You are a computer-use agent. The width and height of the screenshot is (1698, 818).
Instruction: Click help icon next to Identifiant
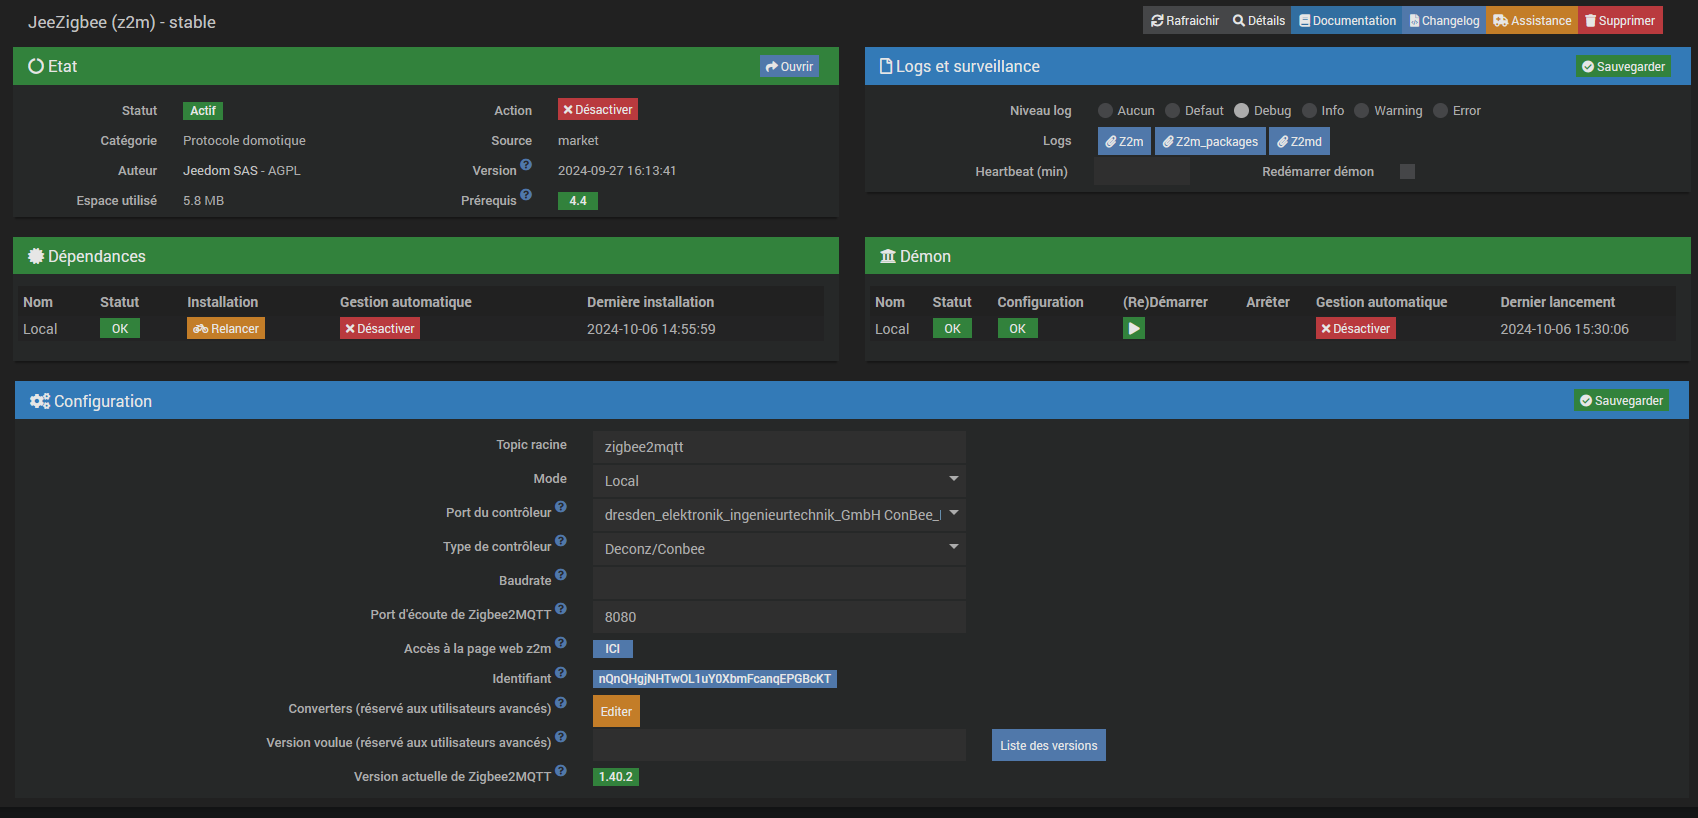click(561, 673)
